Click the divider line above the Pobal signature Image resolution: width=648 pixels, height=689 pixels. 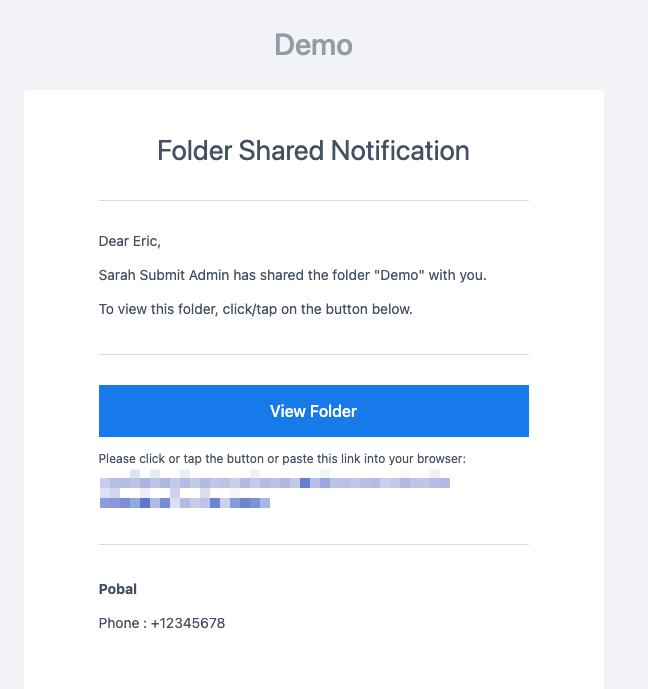coord(313,544)
